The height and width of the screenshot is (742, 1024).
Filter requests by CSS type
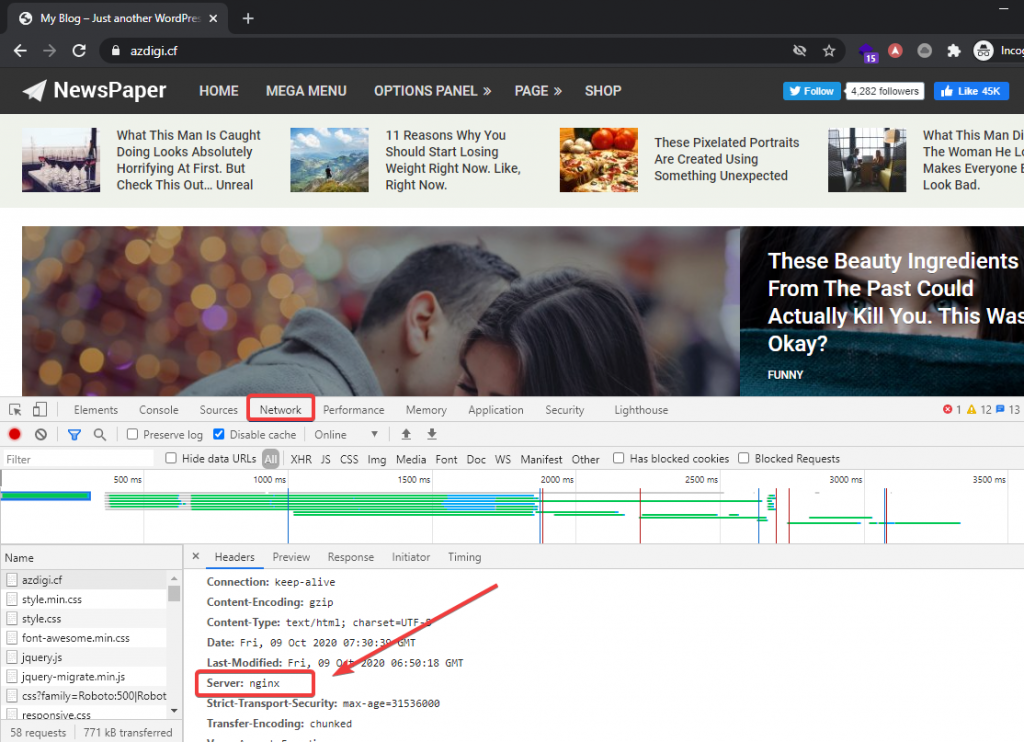click(x=349, y=459)
